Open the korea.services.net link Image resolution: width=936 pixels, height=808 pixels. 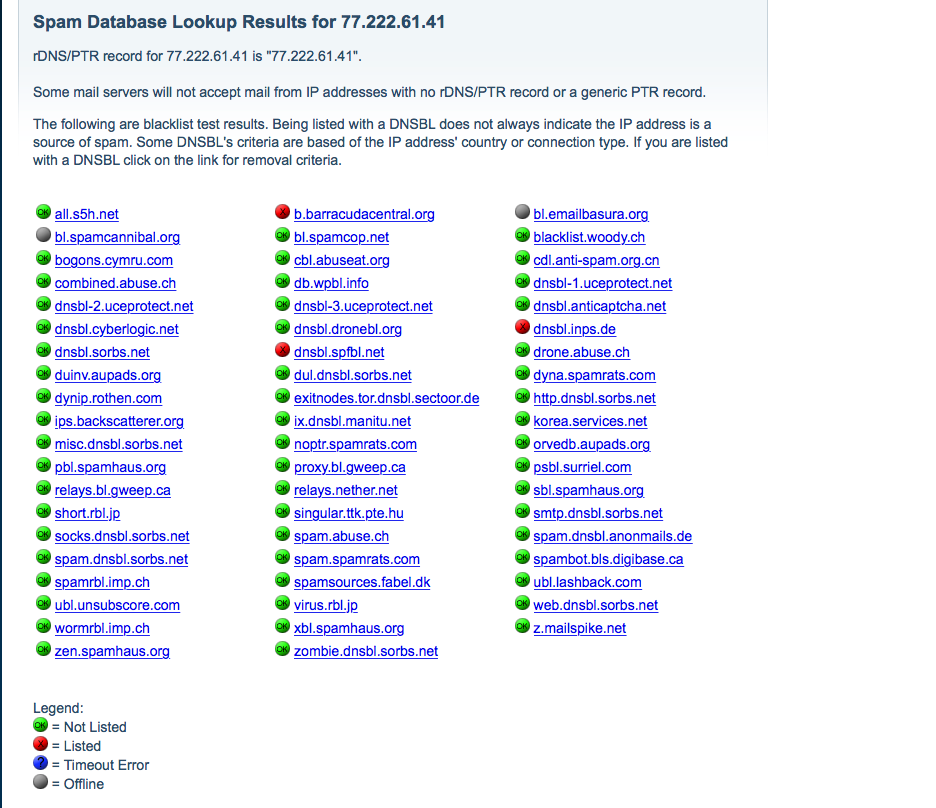590,421
